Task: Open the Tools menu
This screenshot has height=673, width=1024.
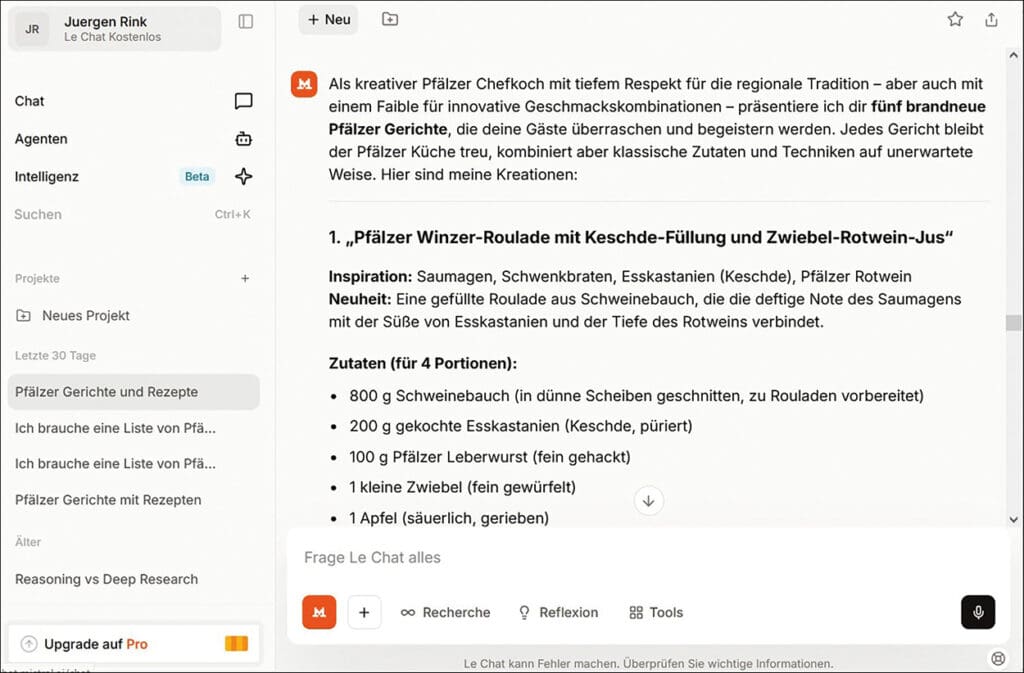Action: [656, 612]
